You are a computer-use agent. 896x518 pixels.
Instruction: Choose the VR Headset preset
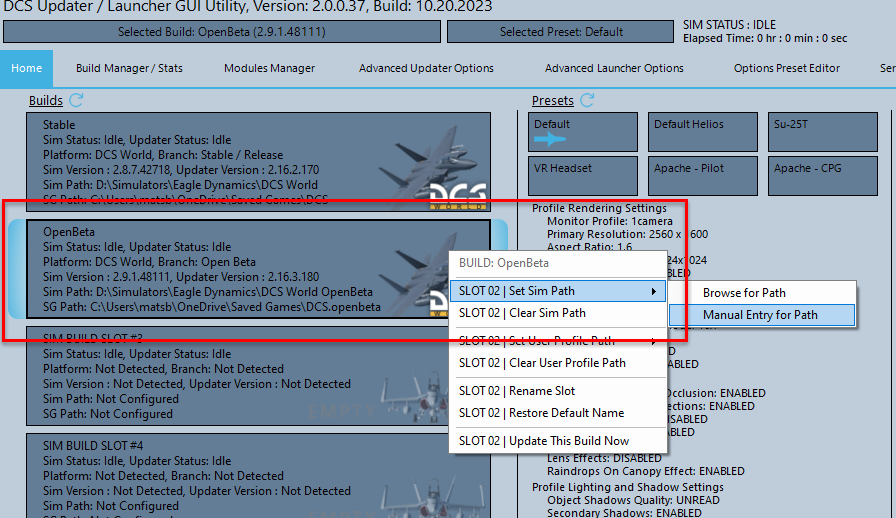pyautogui.click(x=583, y=176)
